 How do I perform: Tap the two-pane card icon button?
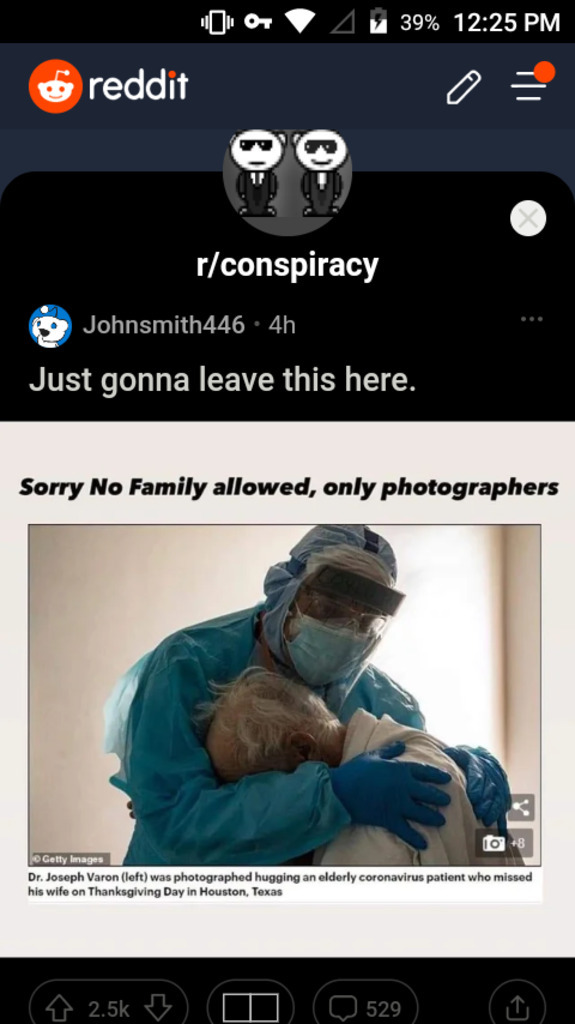(x=251, y=1006)
